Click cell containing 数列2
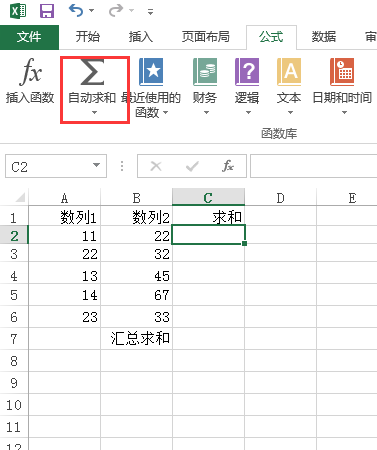The height and width of the screenshot is (450, 377). pyautogui.click(x=136, y=217)
